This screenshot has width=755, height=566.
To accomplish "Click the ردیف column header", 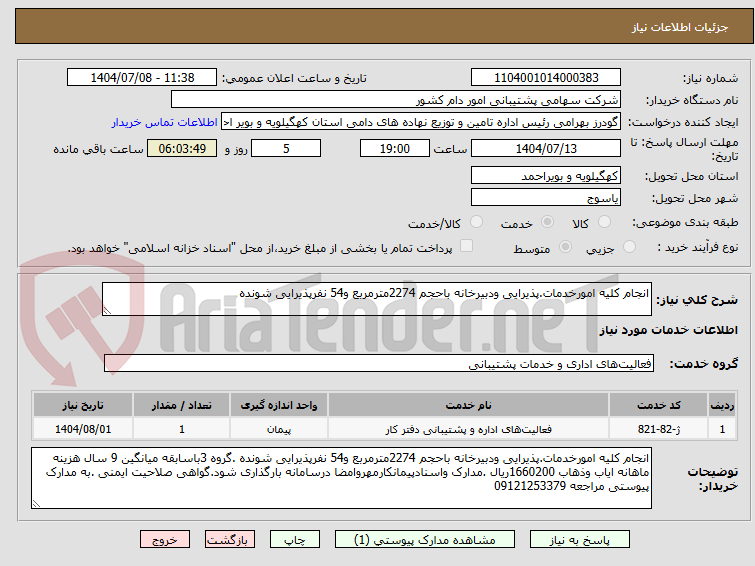I will (x=722, y=405).
